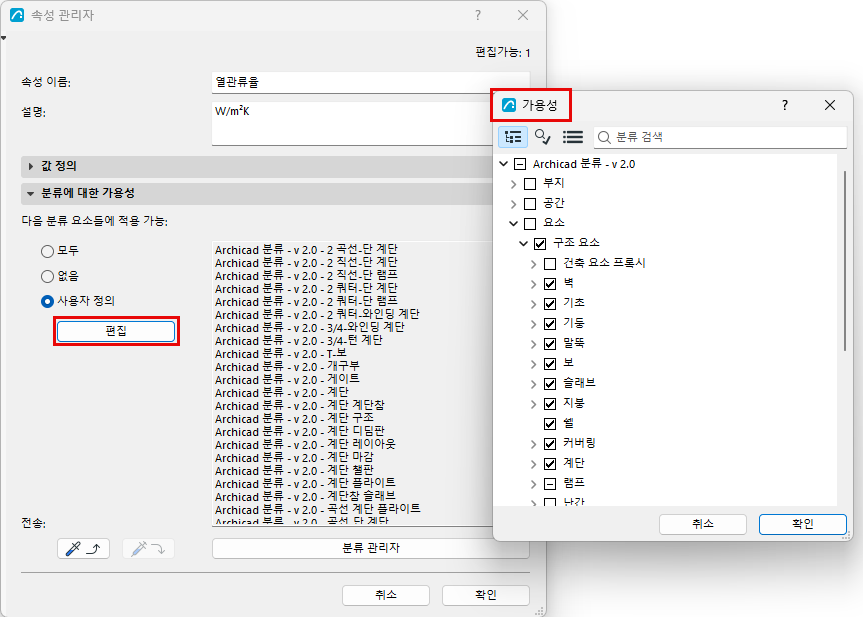863x617 pixels.
Task: Click the syringe inject transfer icon
Action: click(148, 548)
